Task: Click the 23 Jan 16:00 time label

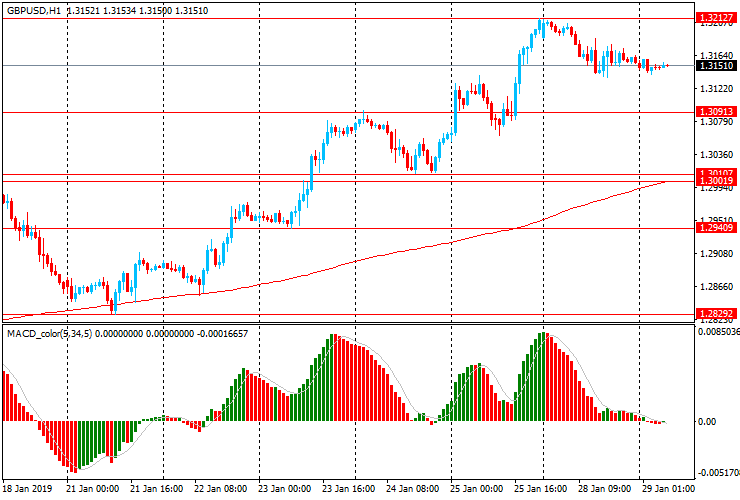Action: [349, 489]
